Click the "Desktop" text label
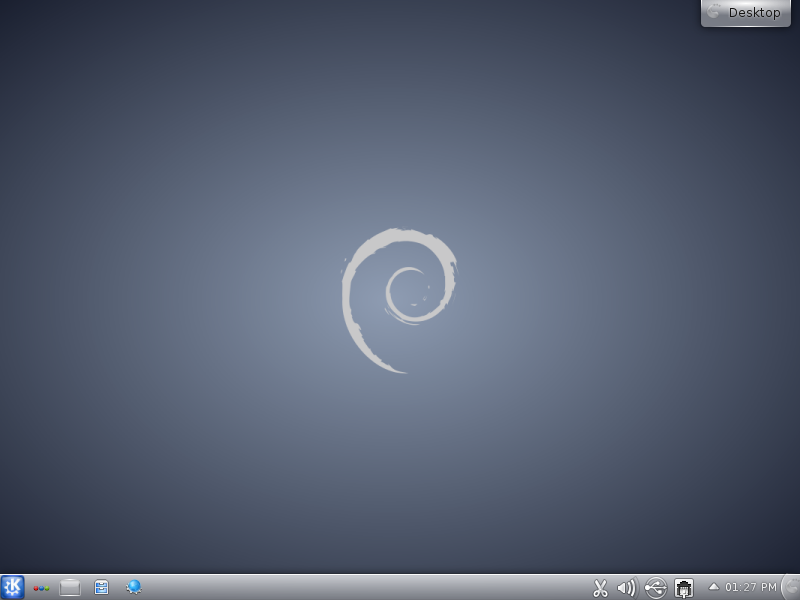Screen dimensions: 800x600 point(754,13)
